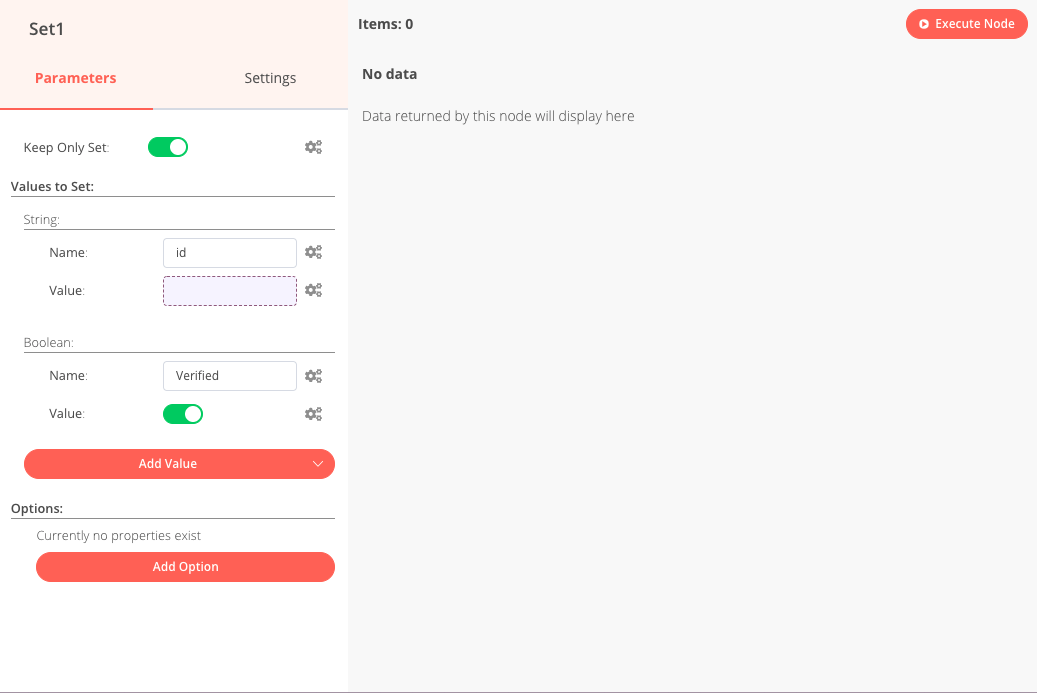Viewport: 1037px width, 693px height.
Task: Open gear options for Boolean Value
Action: click(x=313, y=414)
